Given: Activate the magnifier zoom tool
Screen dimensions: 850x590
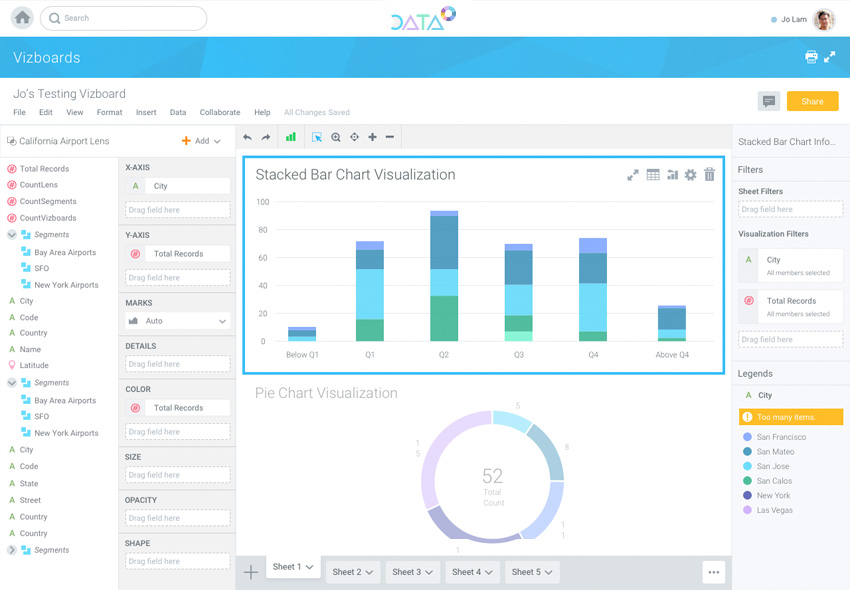Looking at the screenshot, I should 336,137.
